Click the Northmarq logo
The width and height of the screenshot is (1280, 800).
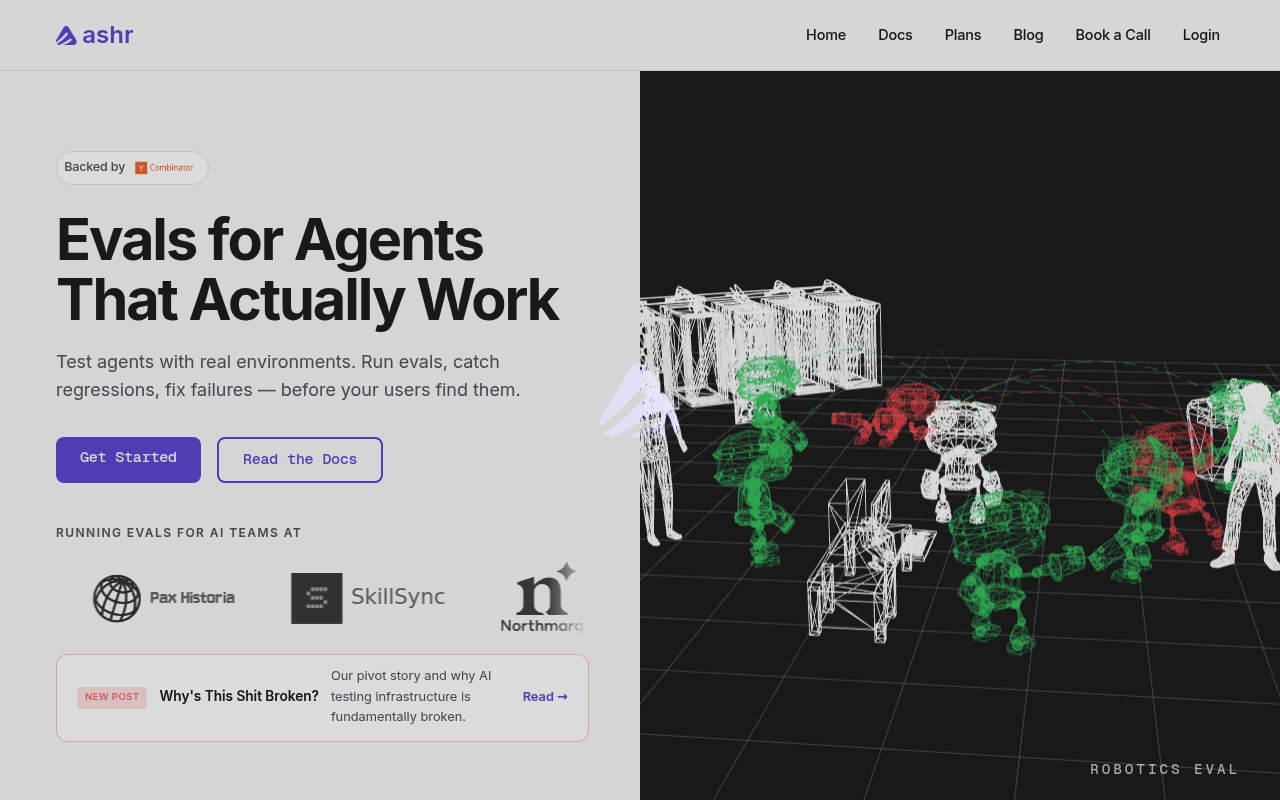pyautogui.click(x=541, y=598)
